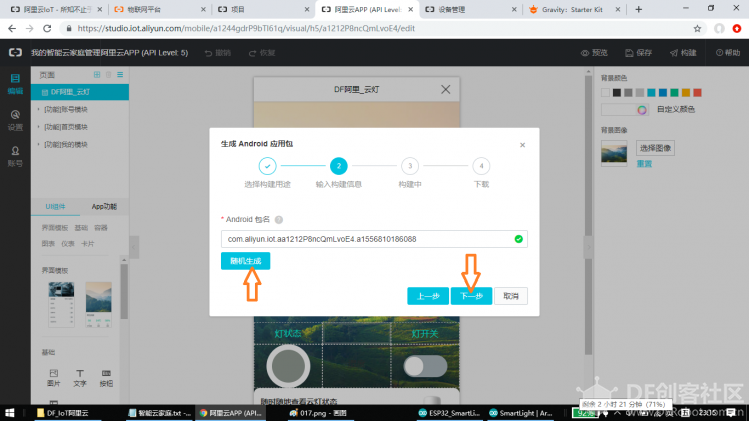Click 构建 build in the header
Image resolution: width=749 pixels, height=421 pixels.
683,53
